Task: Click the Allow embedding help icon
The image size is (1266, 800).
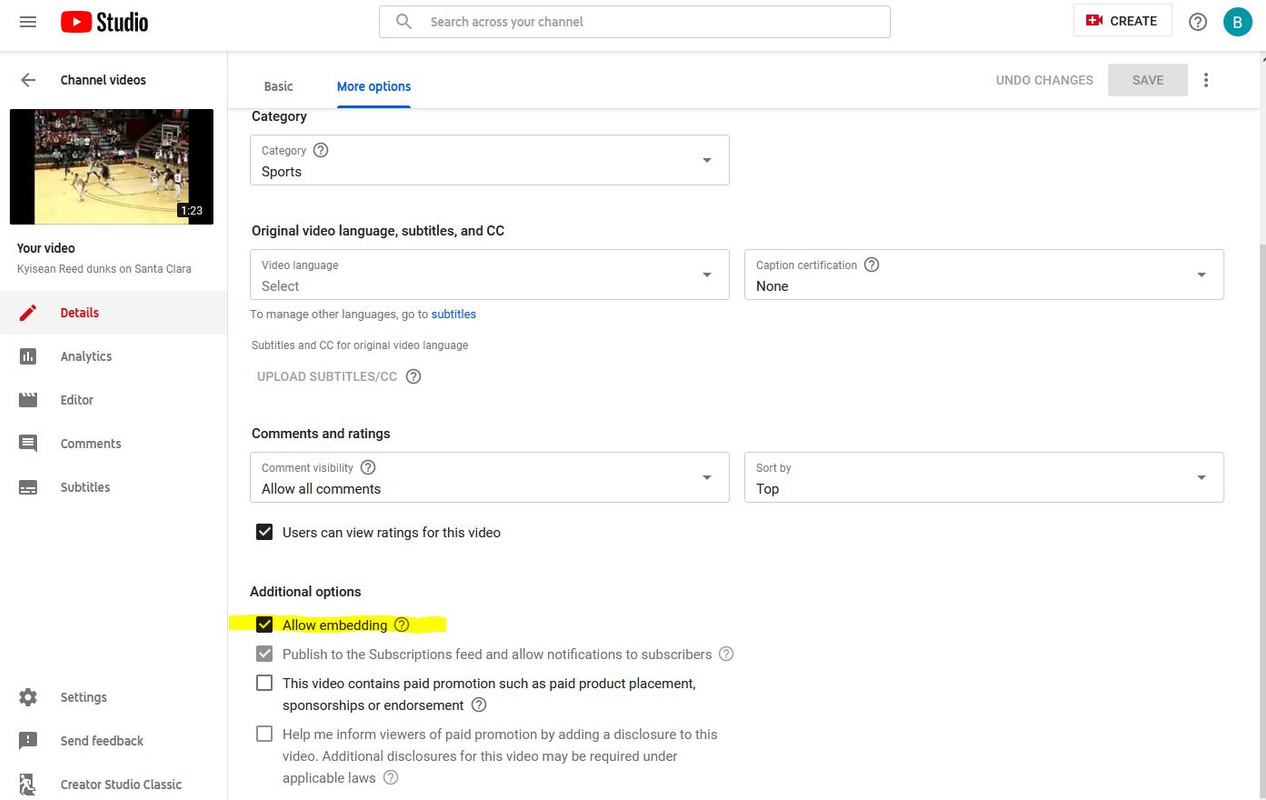Action: point(402,625)
